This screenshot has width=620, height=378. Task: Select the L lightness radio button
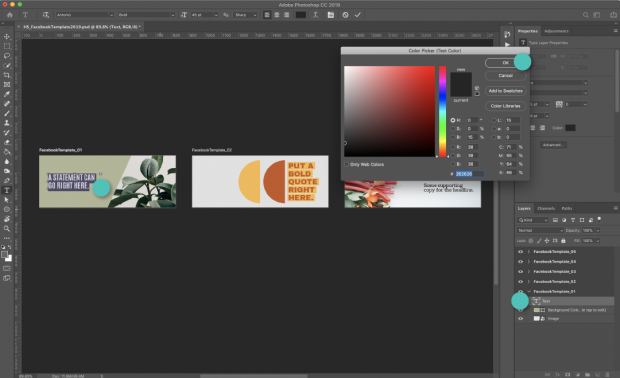pyautogui.click(x=494, y=120)
